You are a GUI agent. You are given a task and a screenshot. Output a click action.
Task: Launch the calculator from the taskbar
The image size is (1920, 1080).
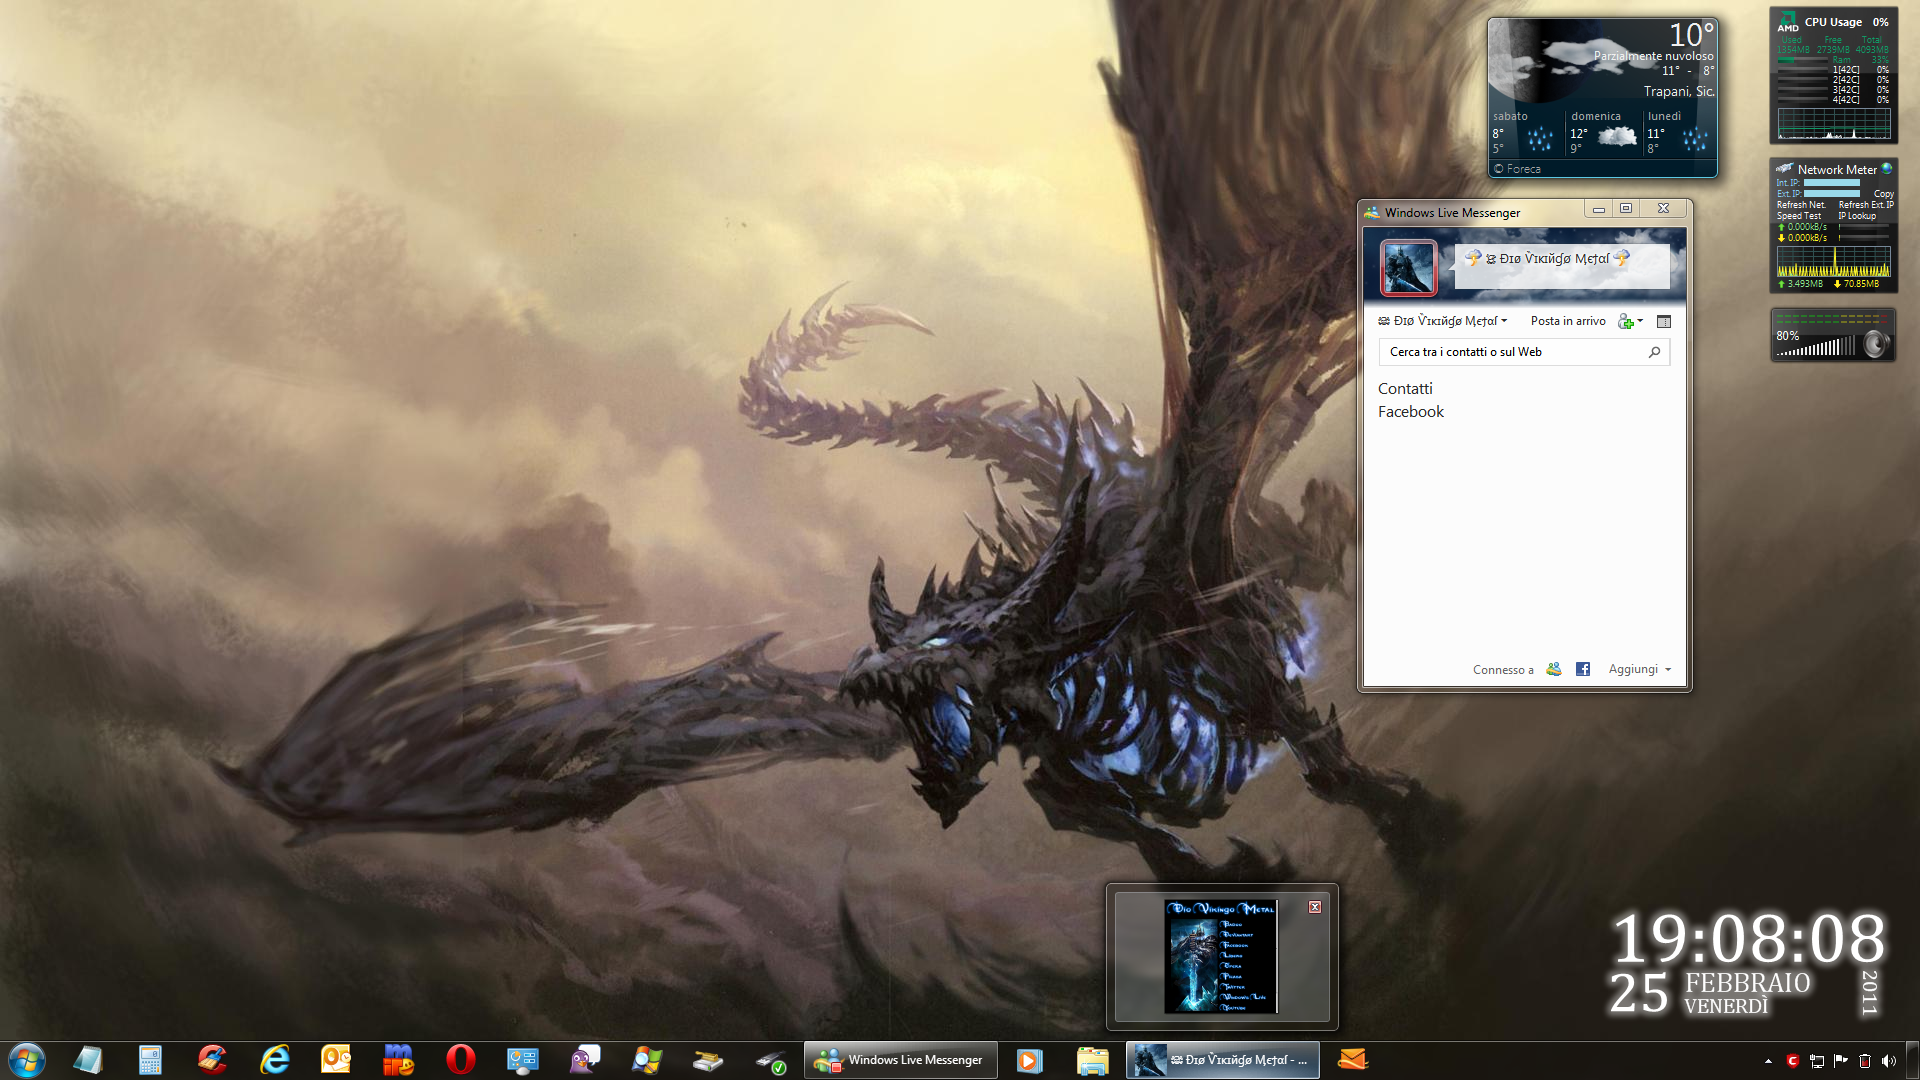(x=150, y=1060)
